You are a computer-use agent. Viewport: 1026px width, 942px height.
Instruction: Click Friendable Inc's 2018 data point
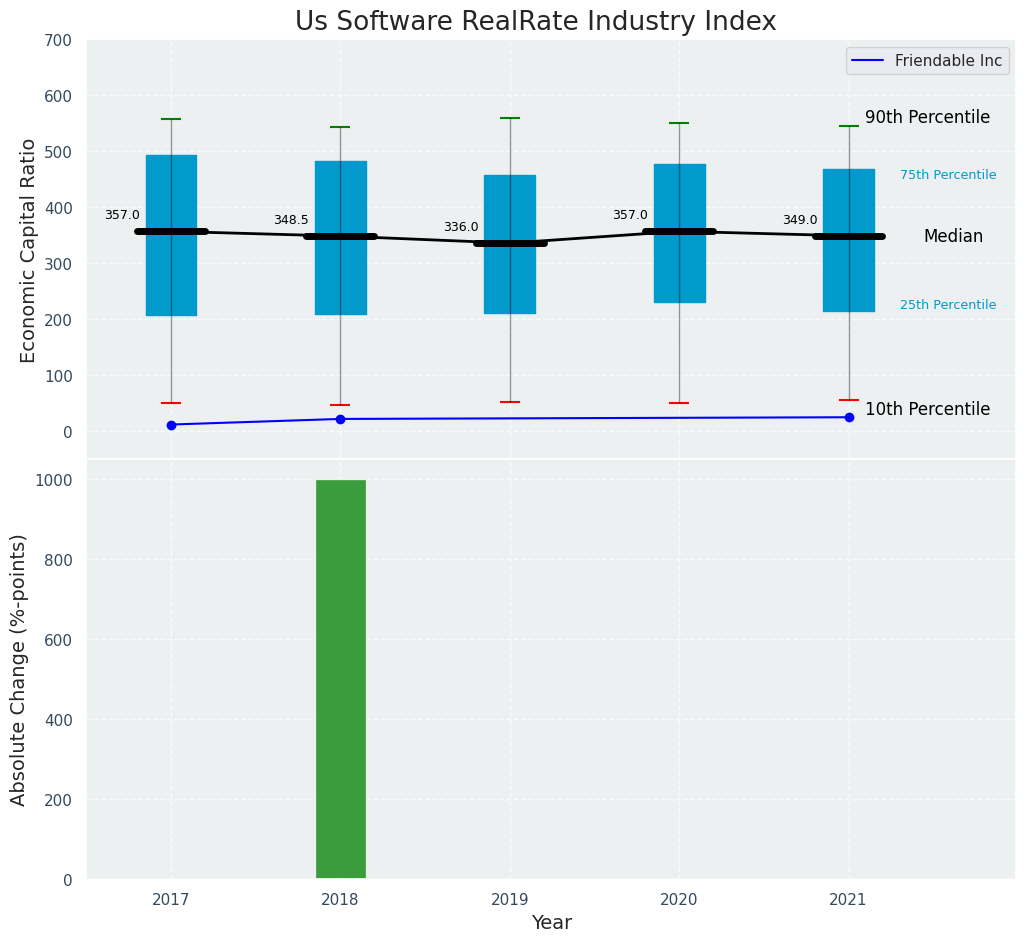(x=340, y=419)
